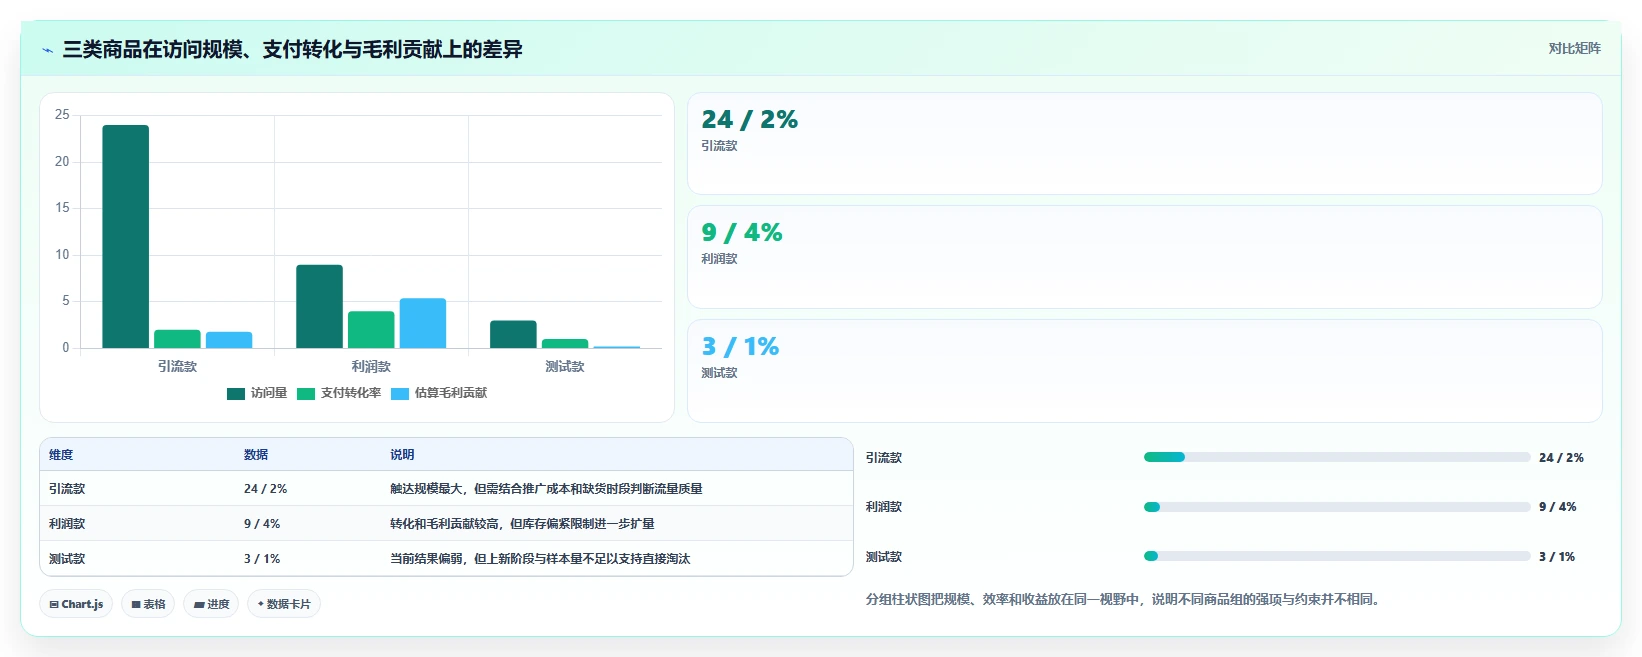This screenshot has width=1642, height=657.
Task: Click the Chart.js tag chip
Action: point(76,604)
